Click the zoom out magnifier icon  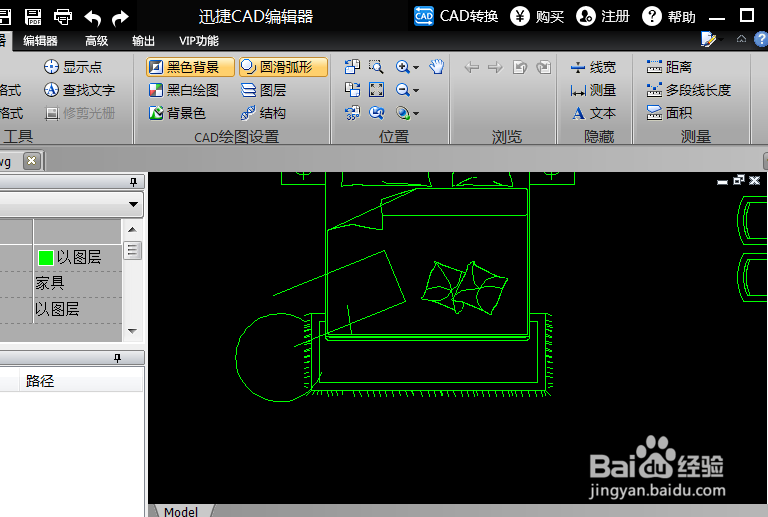403,90
